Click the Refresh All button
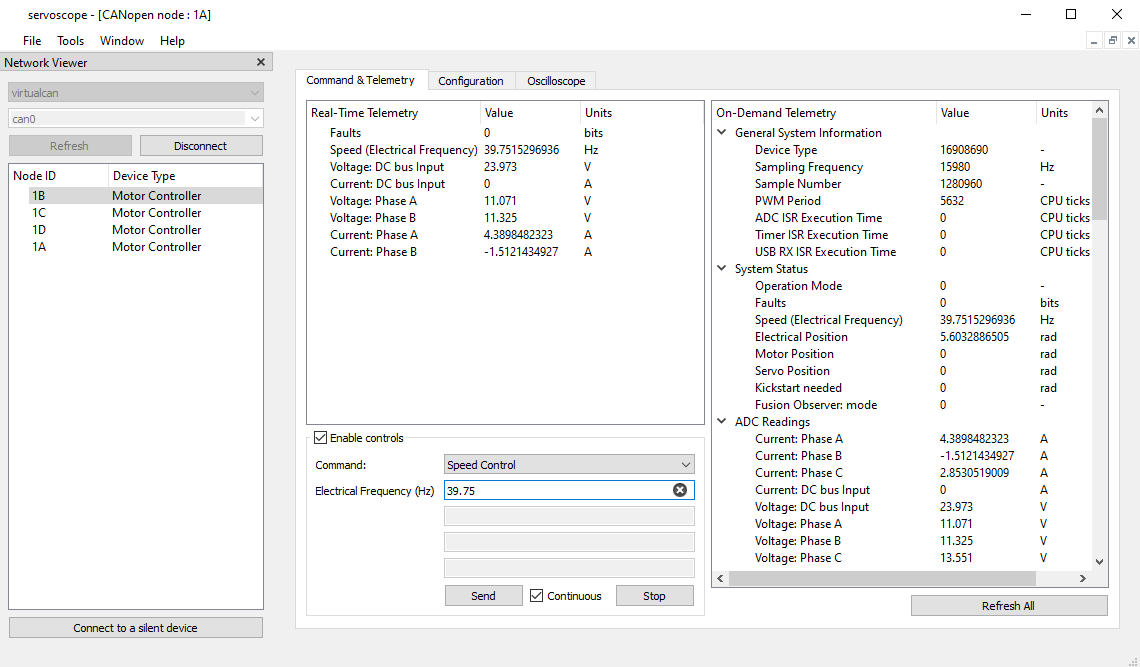This screenshot has width=1140, height=667. (1008, 605)
